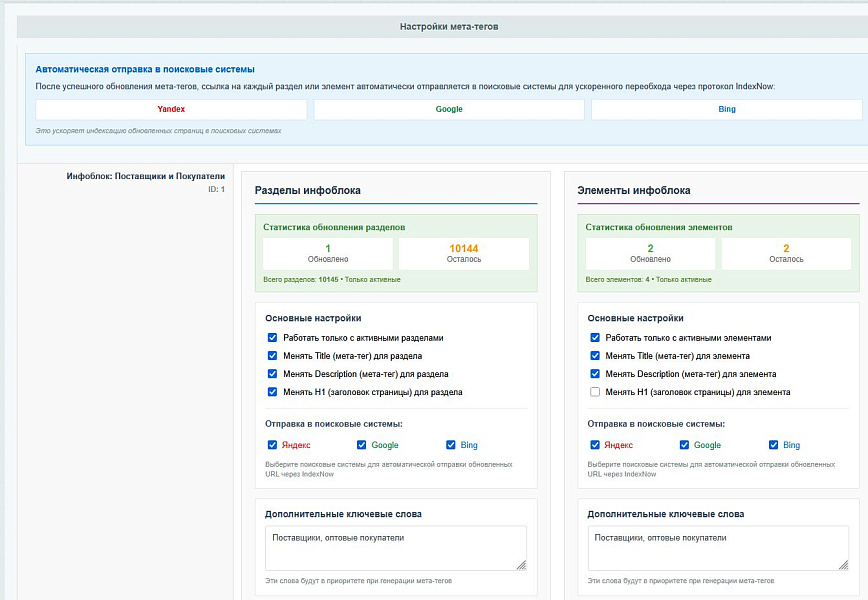The width and height of the screenshot is (868, 600).
Task: Click the Yandex button in the top banner
Action: 171,109
